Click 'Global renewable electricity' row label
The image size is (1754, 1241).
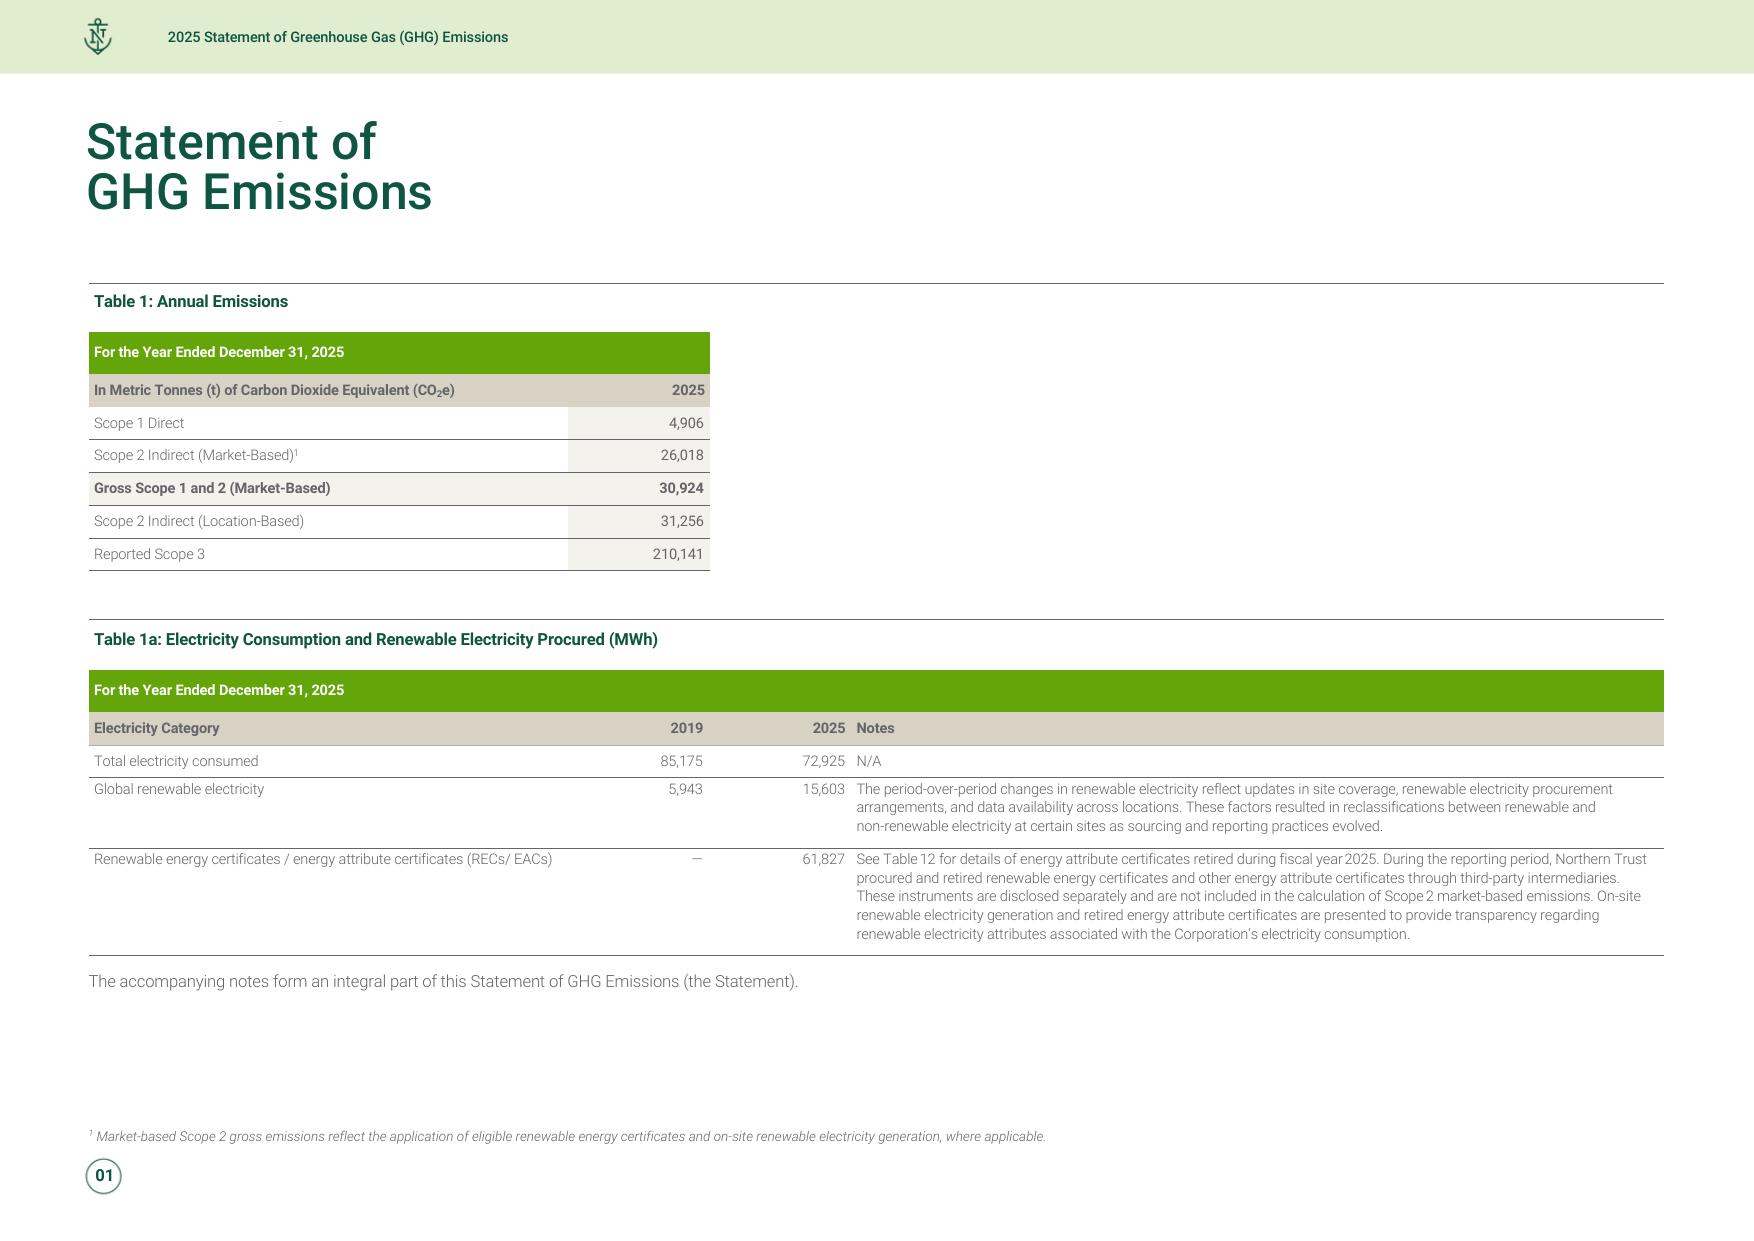(x=179, y=789)
